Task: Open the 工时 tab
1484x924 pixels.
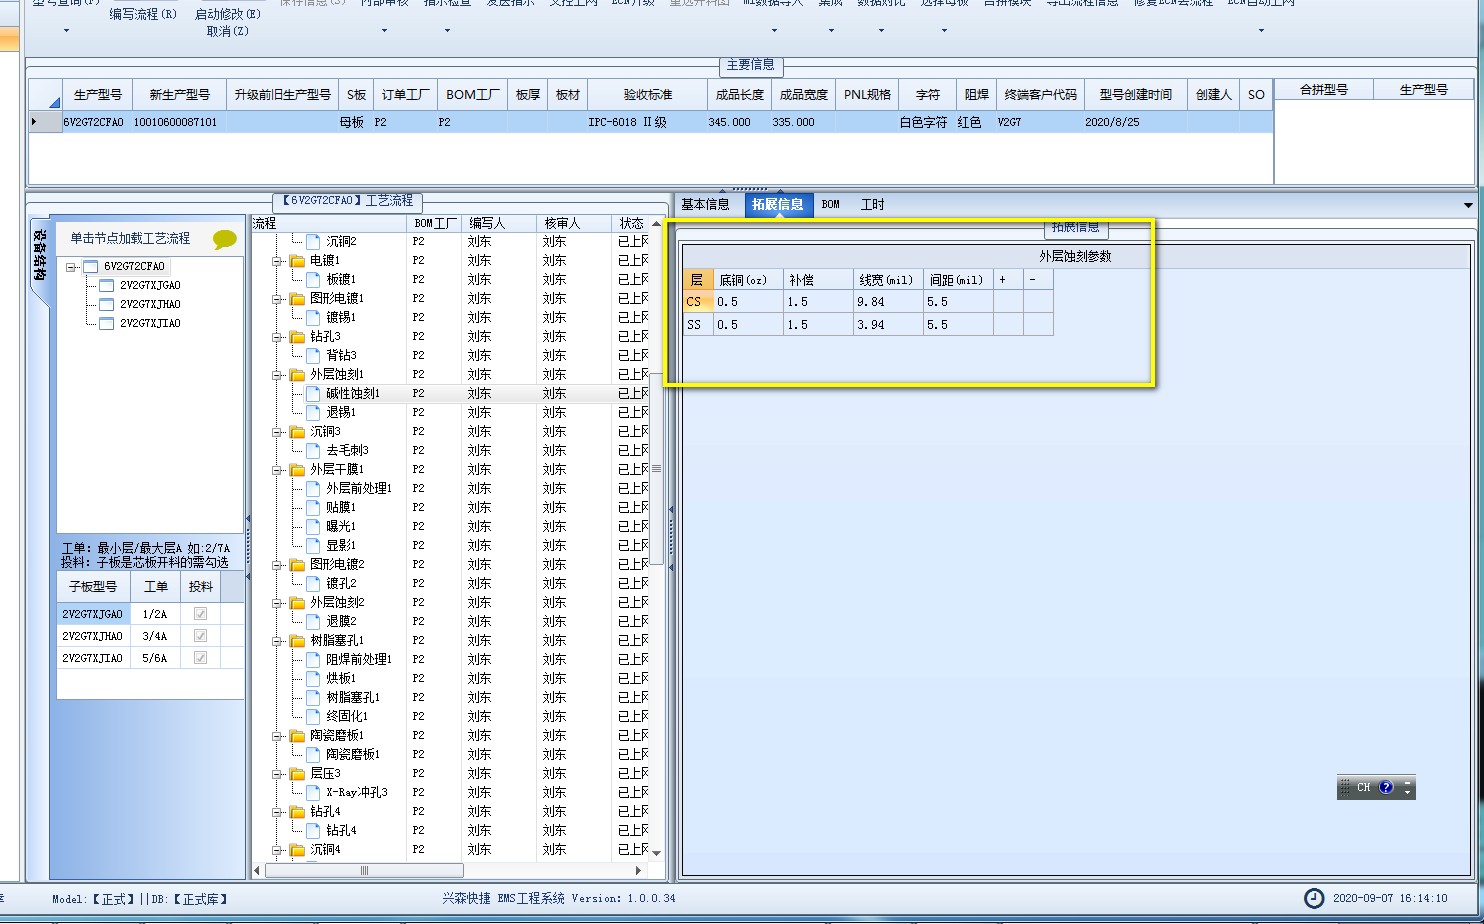Action: click(x=873, y=204)
